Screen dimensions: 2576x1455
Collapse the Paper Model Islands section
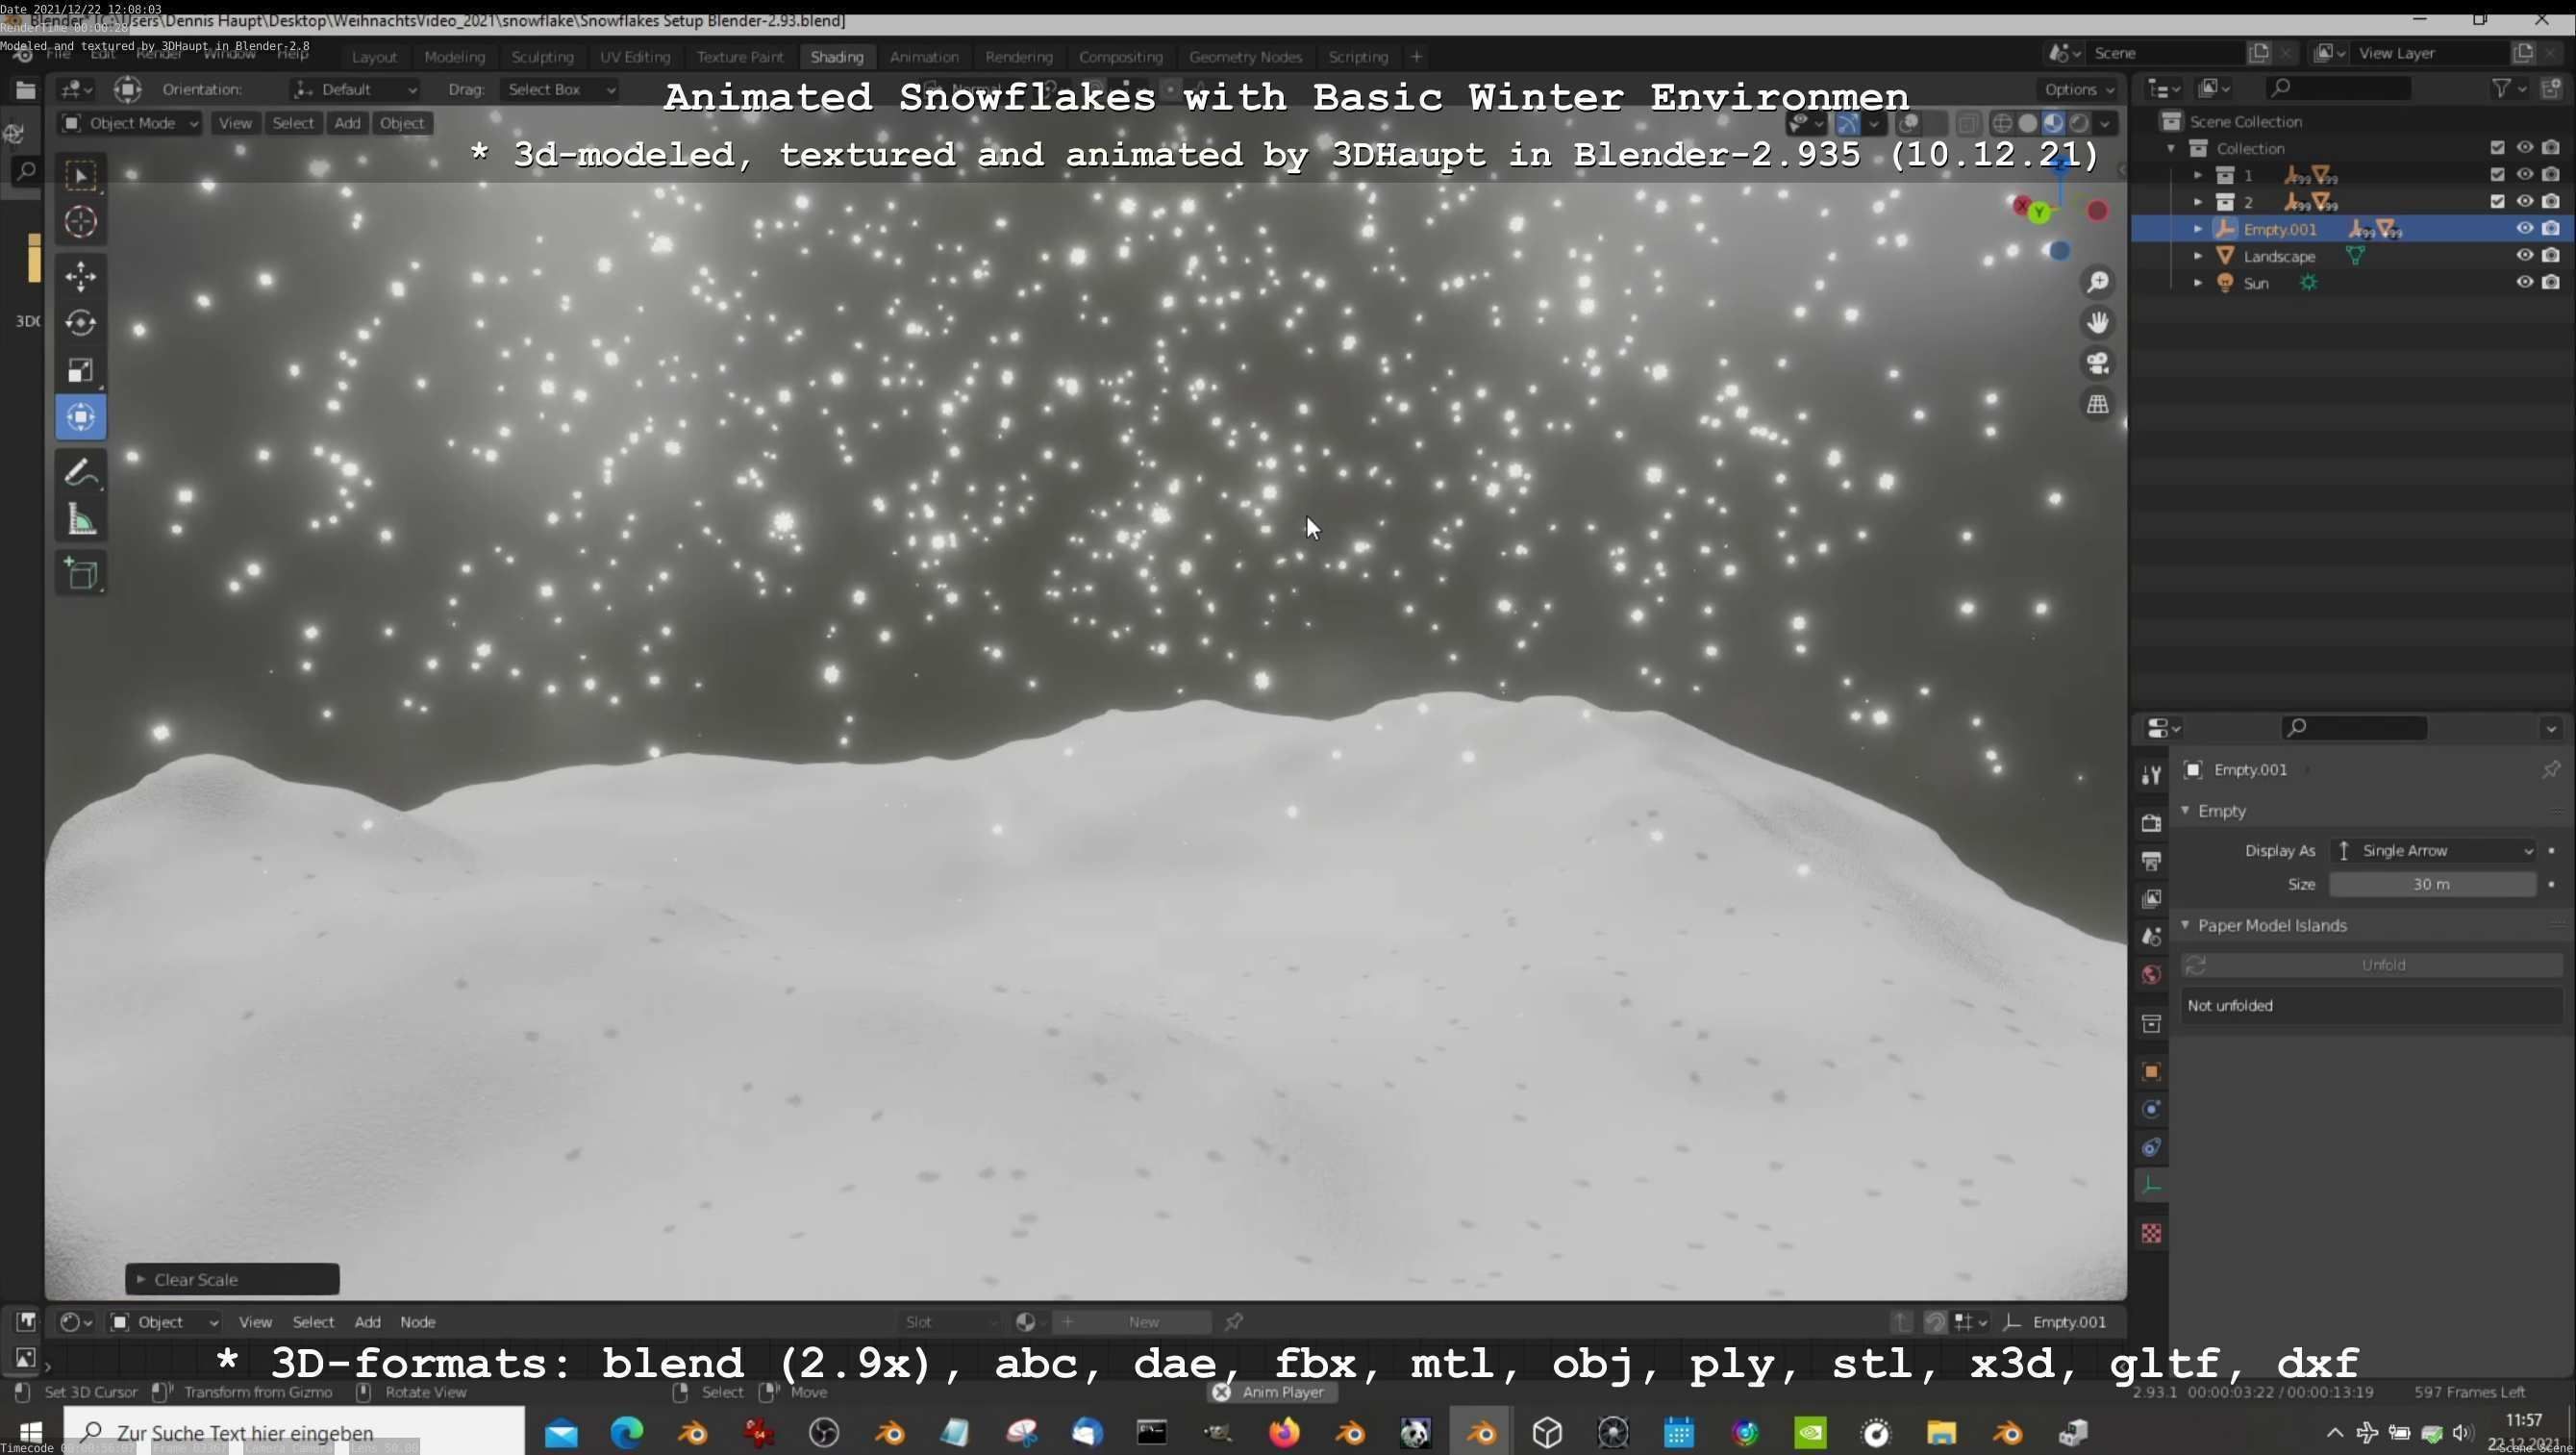point(2186,925)
